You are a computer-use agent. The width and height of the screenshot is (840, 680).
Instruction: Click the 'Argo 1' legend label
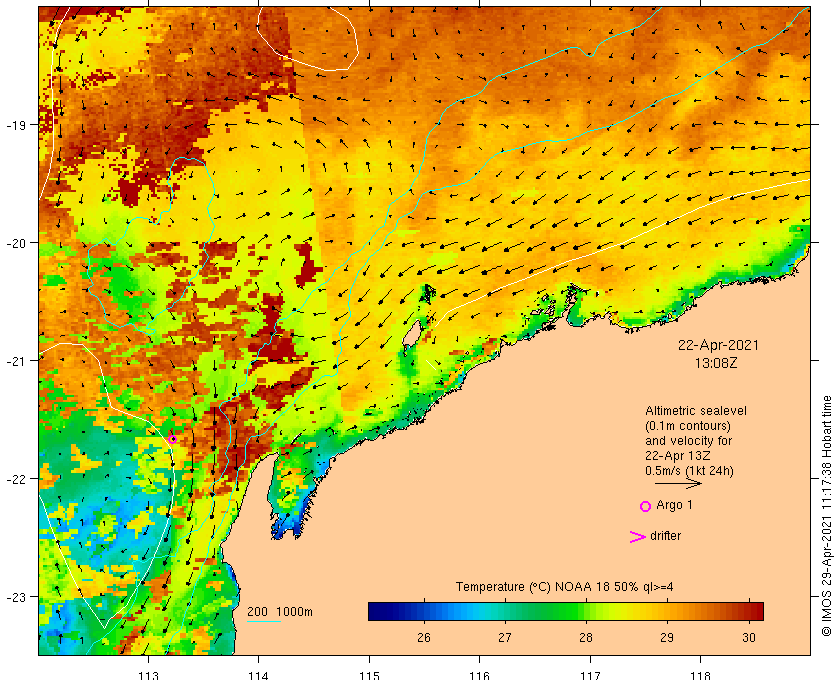click(x=674, y=505)
